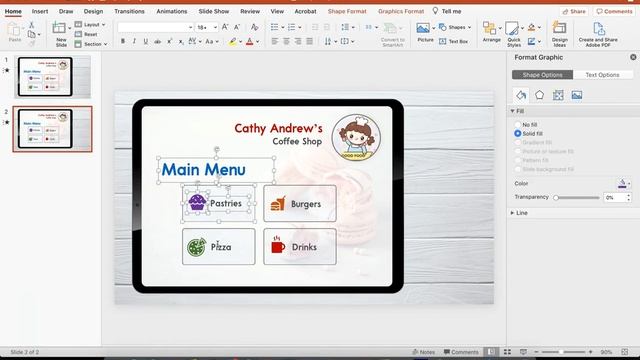Click the zoom slider in status bar
The height and width of the screenshot is (360, 640).
point(563,352)
